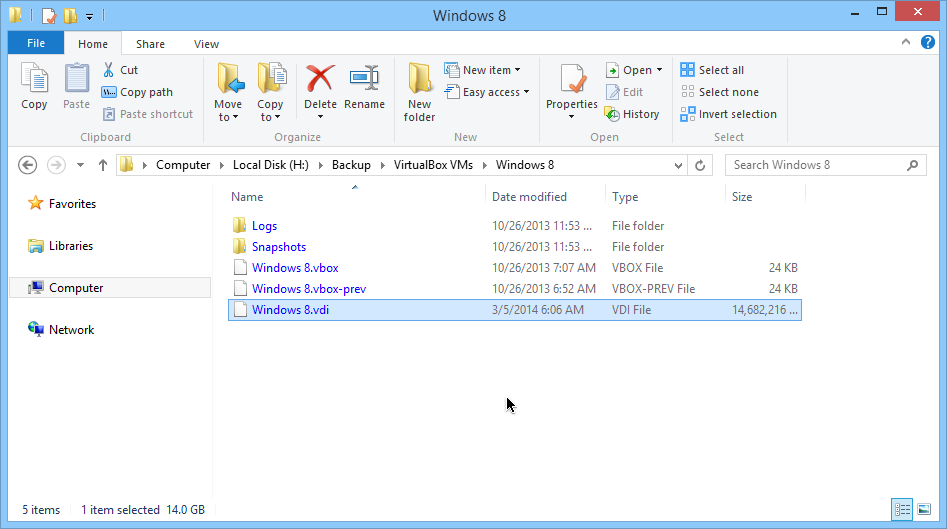Open the Move to folder button
The height and width of the screenshot is (529, 947).
[x=228, y=92]
